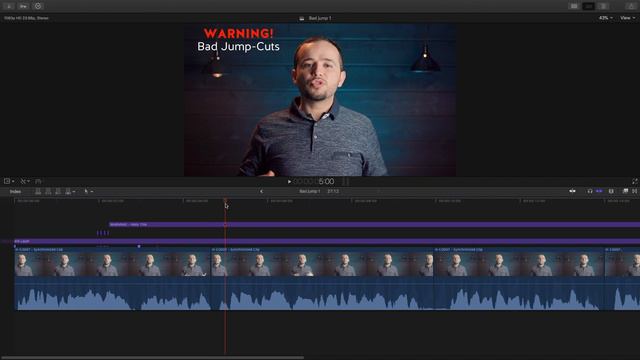Click the red playhead on timeline ruler
This screenshot has width=640, height=360.
[225, 200]
